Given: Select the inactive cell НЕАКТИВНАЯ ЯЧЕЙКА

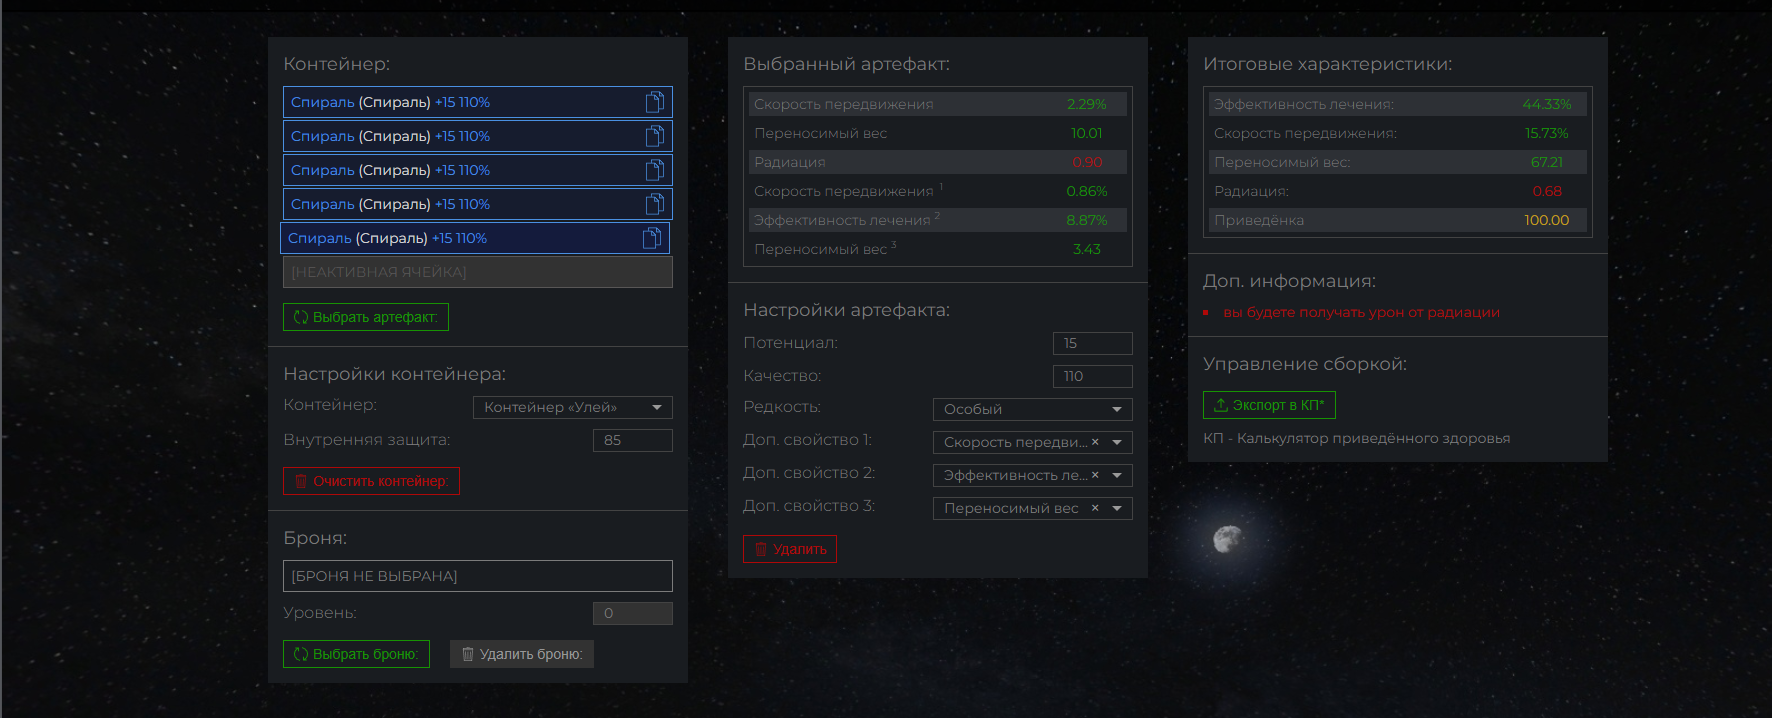Looking at the screenshot, I should [x=477, y=272].
